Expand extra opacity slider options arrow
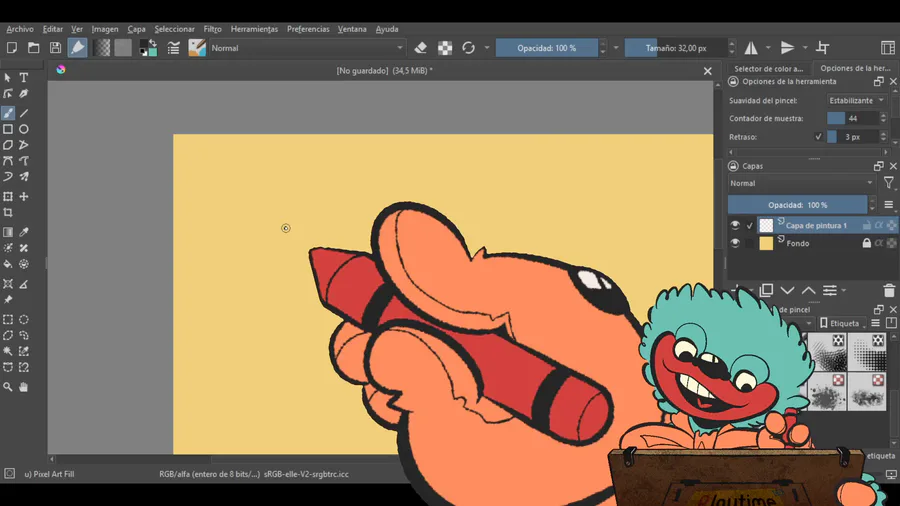Image resolution: width=900 pixels, height=506 pixels. click(616, 48)
